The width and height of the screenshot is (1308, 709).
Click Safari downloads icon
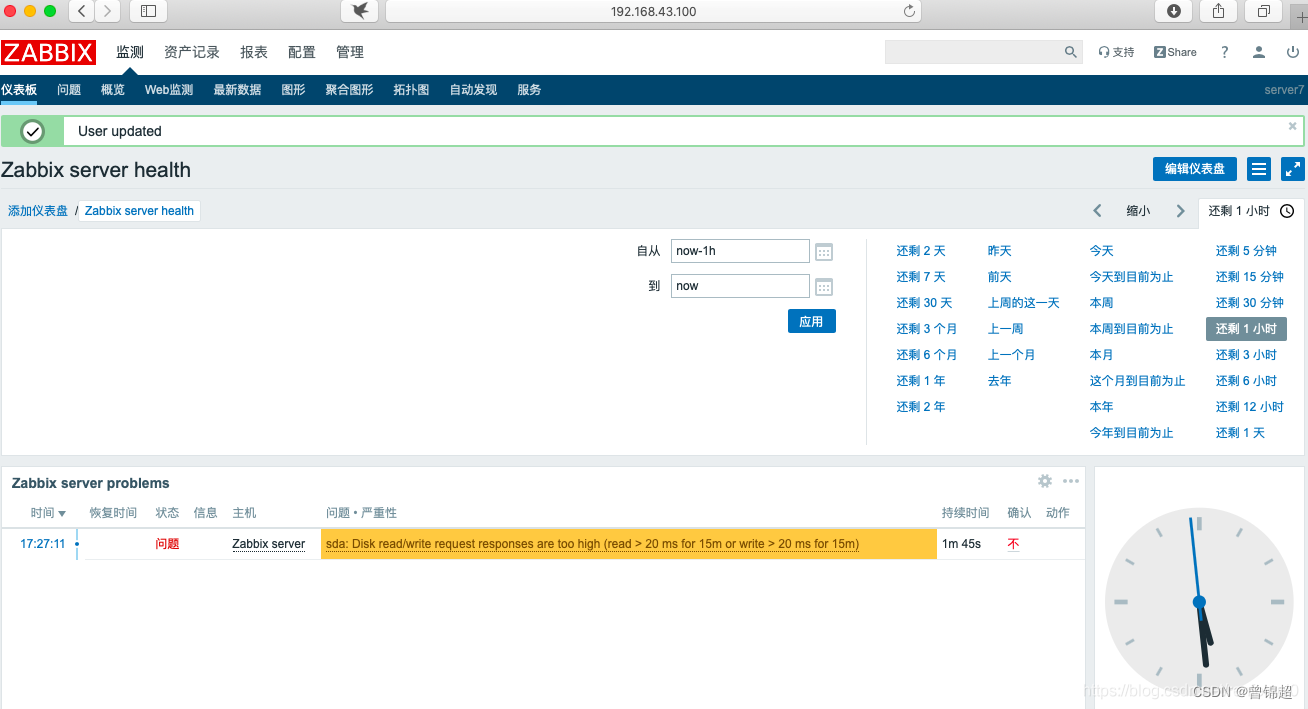1174,11
